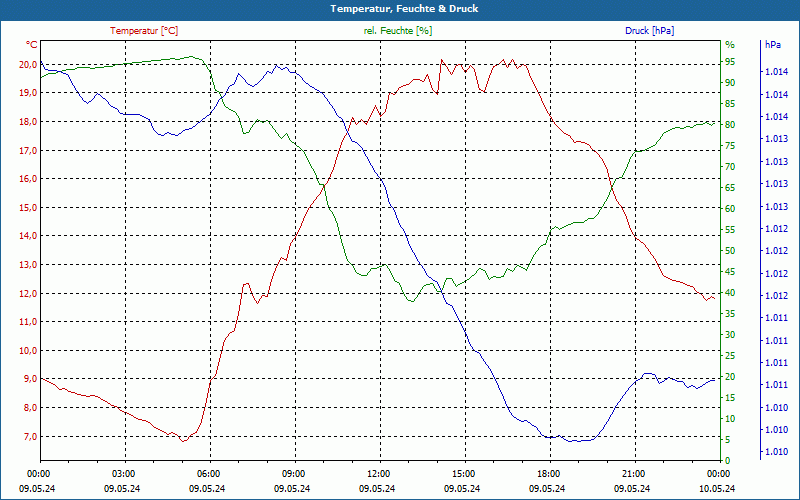The image size is (800, 500).
Task: Click the '12,0' temperature axis value
Action: tap(28, 293)
